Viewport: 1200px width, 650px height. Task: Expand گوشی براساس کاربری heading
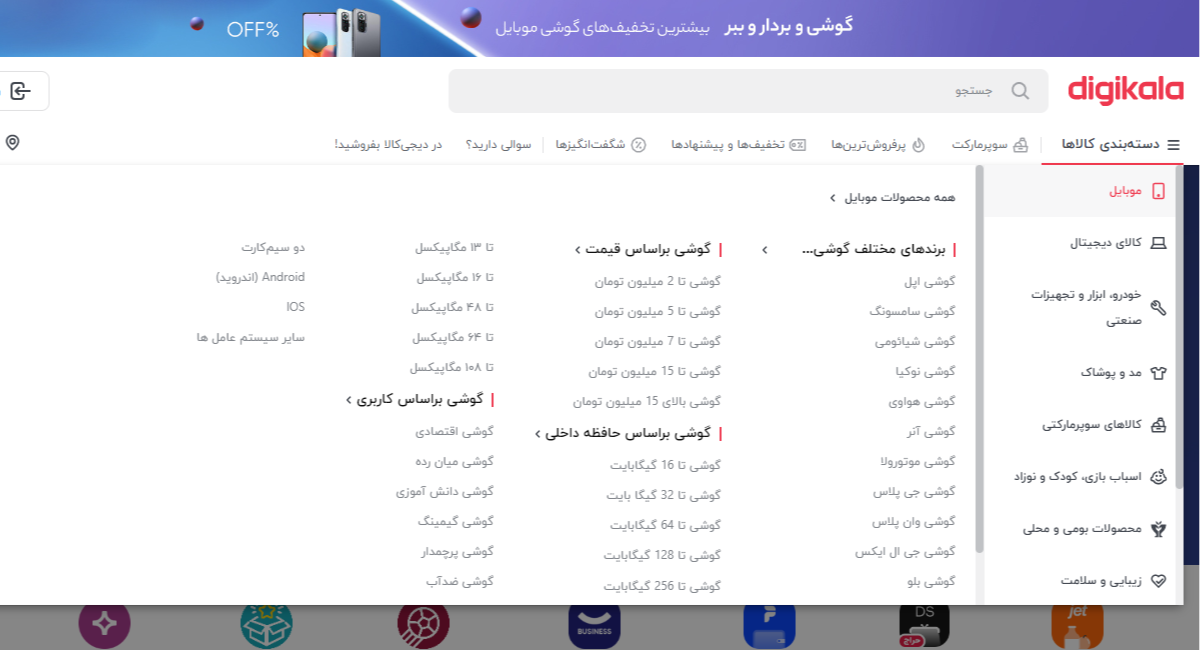420,399
